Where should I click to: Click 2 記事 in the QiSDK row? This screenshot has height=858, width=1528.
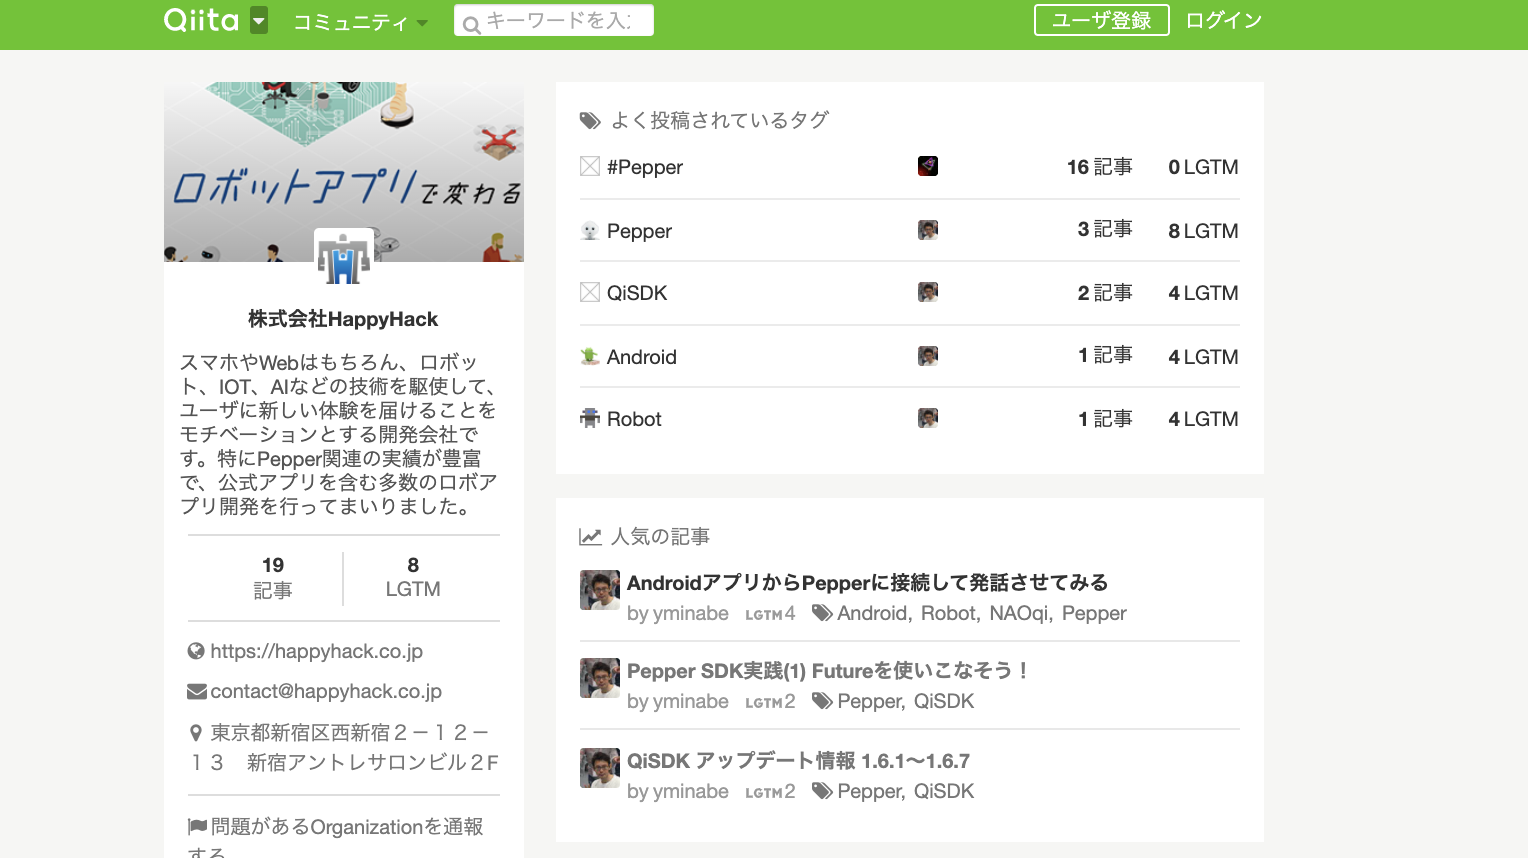(1105, 293)
